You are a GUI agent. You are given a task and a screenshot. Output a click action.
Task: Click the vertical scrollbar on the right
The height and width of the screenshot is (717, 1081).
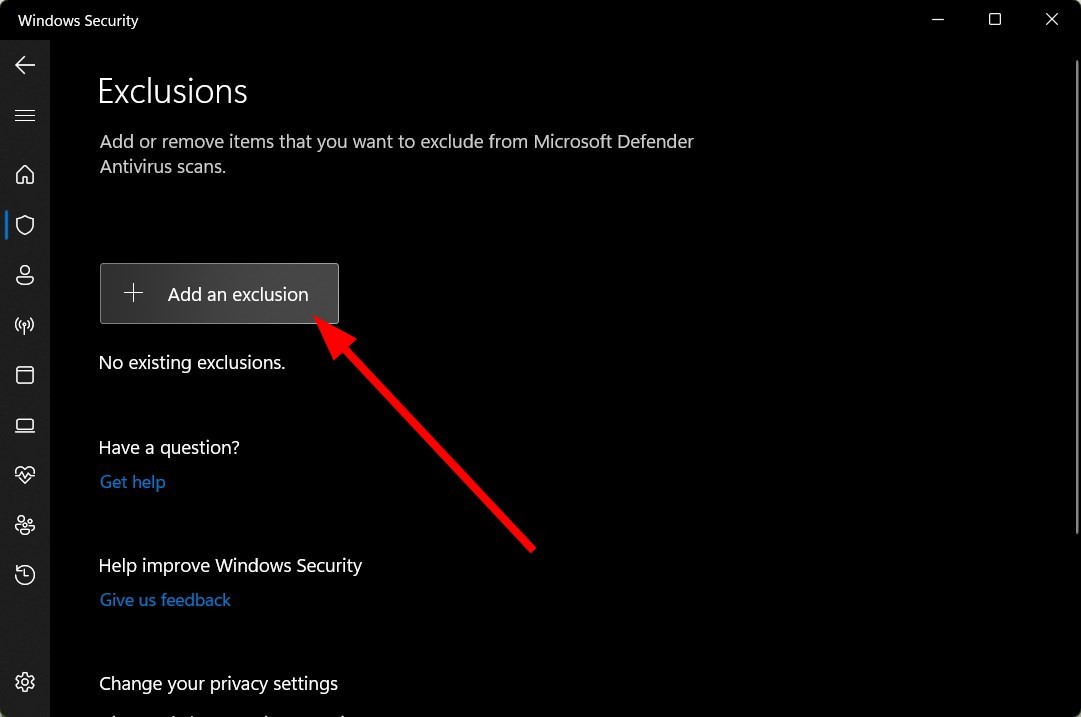[1077, 296]
